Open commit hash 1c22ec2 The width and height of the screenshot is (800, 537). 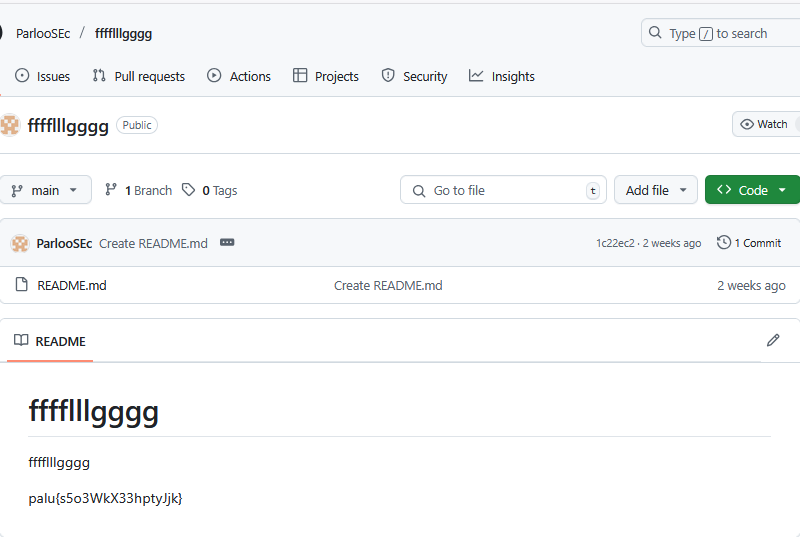tap(615, 243)
